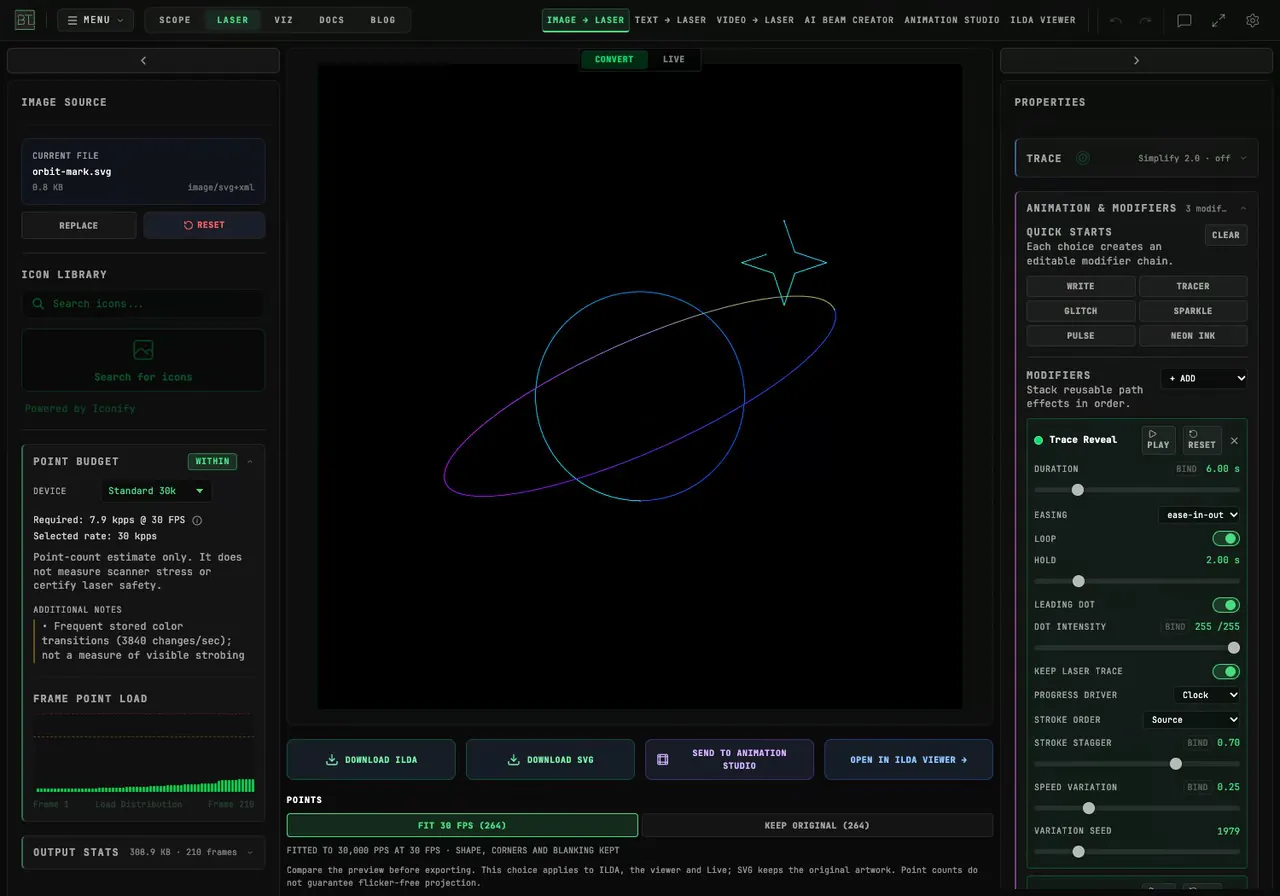1280x896 pixels.
Task: Click the BL app logo
Action: (25, 20)
